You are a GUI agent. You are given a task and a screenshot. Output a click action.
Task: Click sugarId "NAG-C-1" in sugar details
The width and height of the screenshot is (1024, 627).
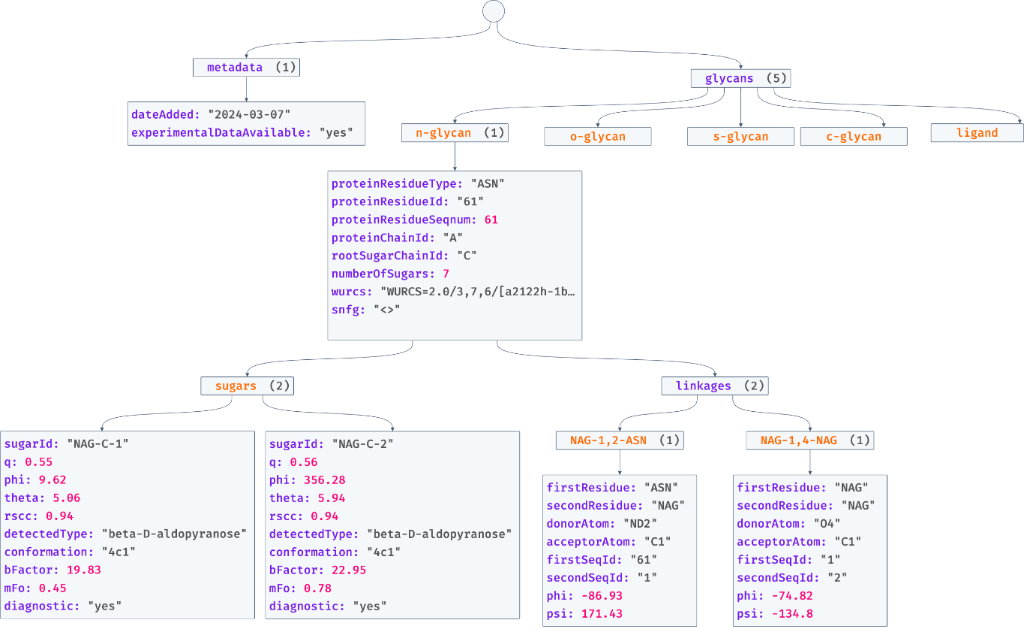point(67,444)
